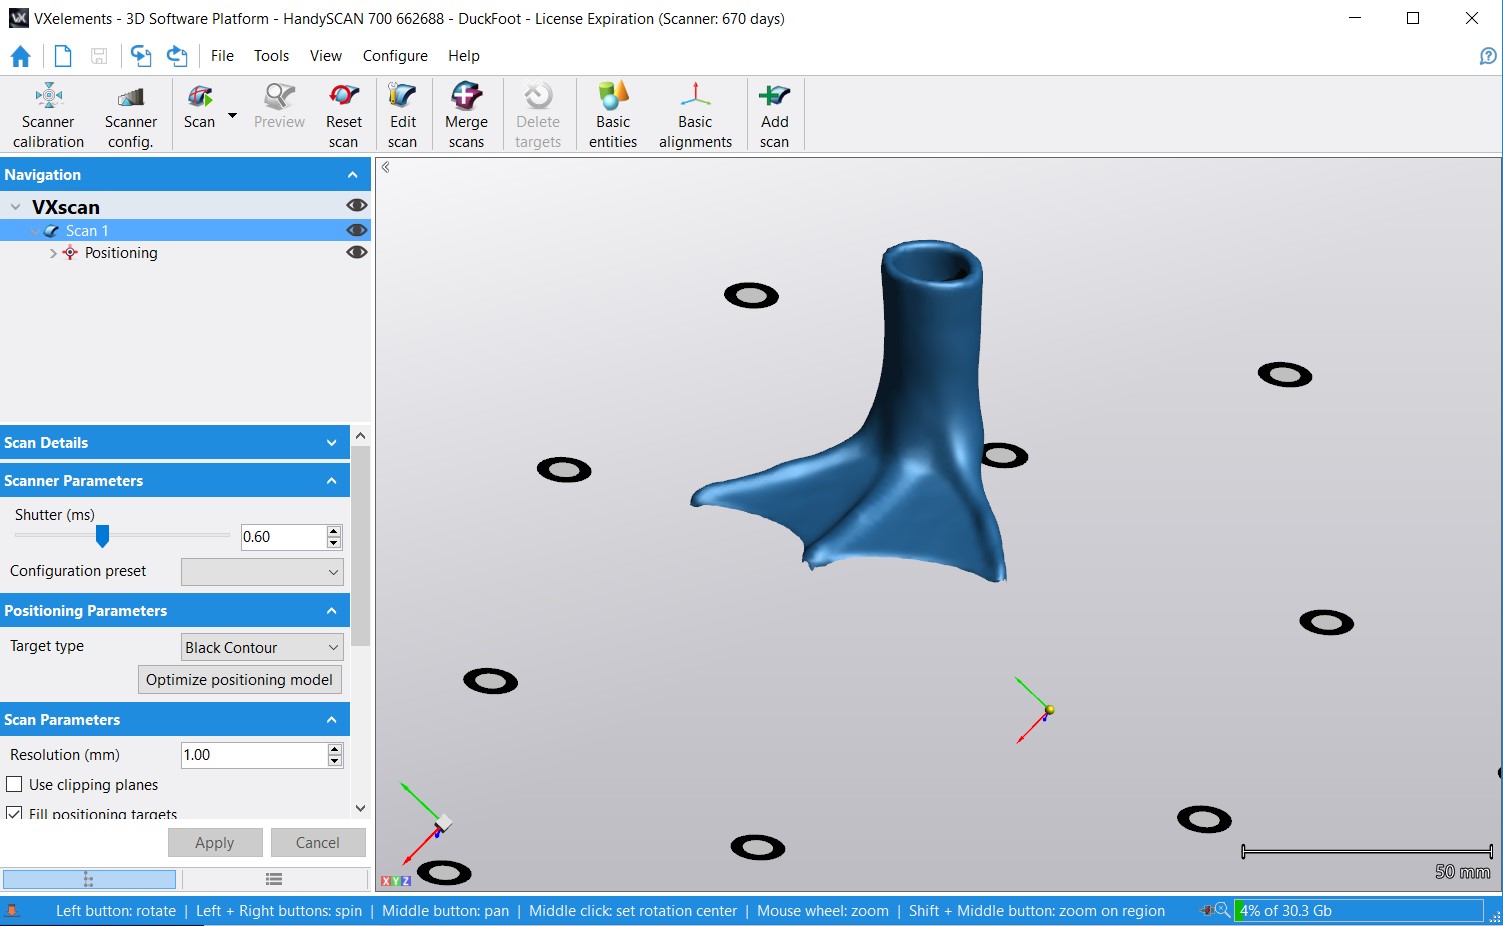Image resolution: width=1503 pixels, height=926 pixels.
Task: Toggle visibility of VXscan node
Action: (x=357, y=205)
